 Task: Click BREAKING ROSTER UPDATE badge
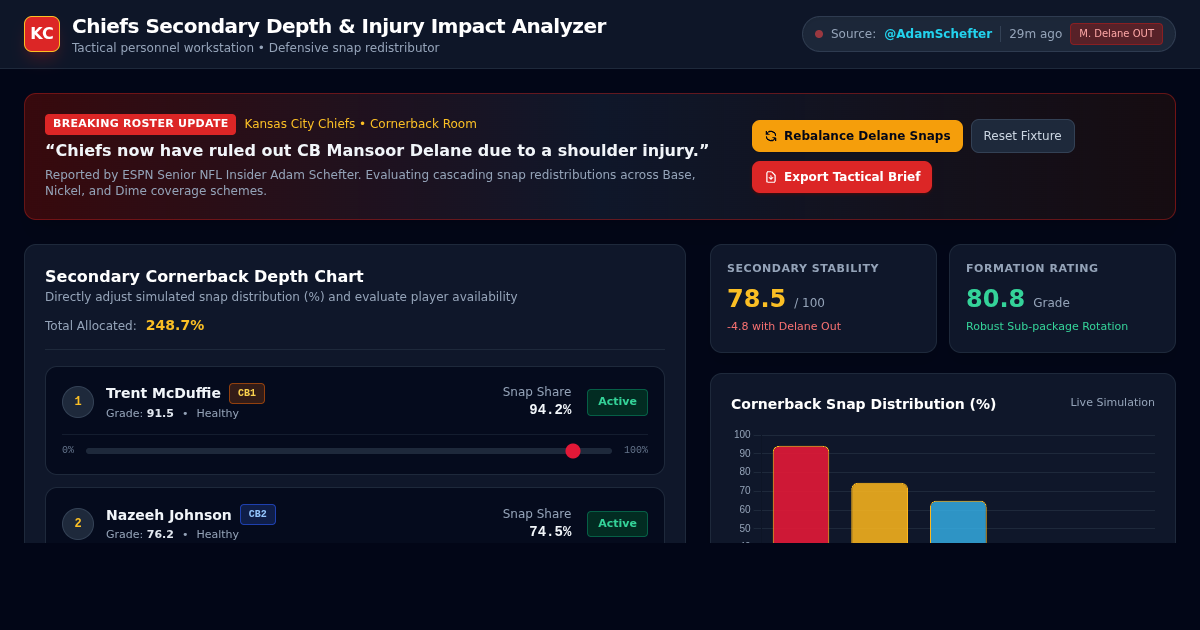click(x=140, y=124)
